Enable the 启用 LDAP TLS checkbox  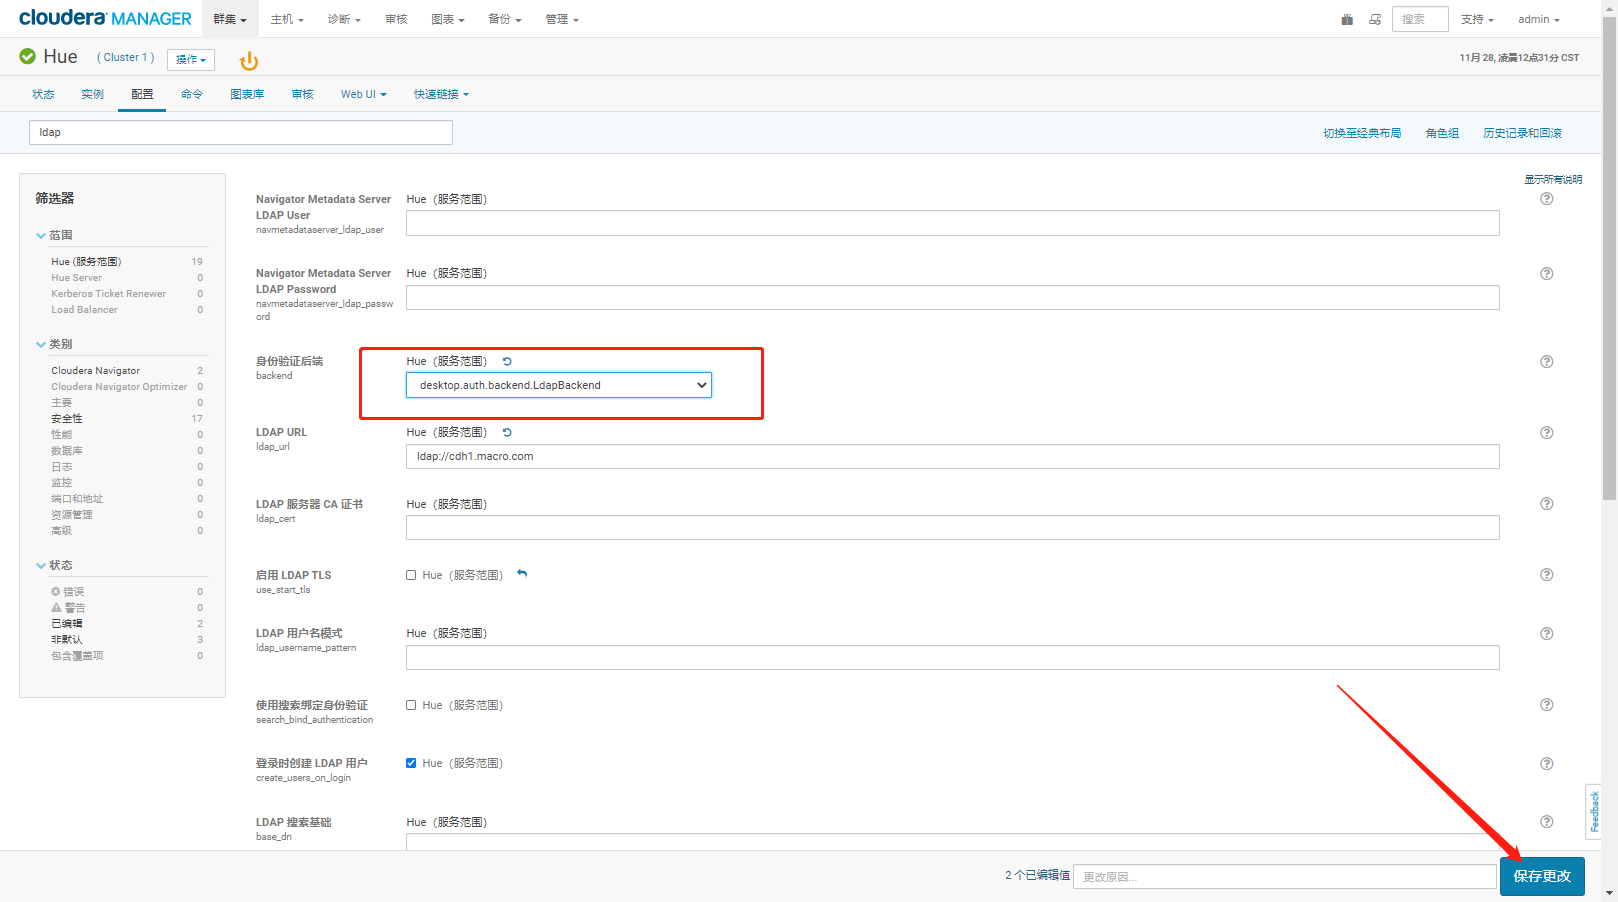click(411, 575)
